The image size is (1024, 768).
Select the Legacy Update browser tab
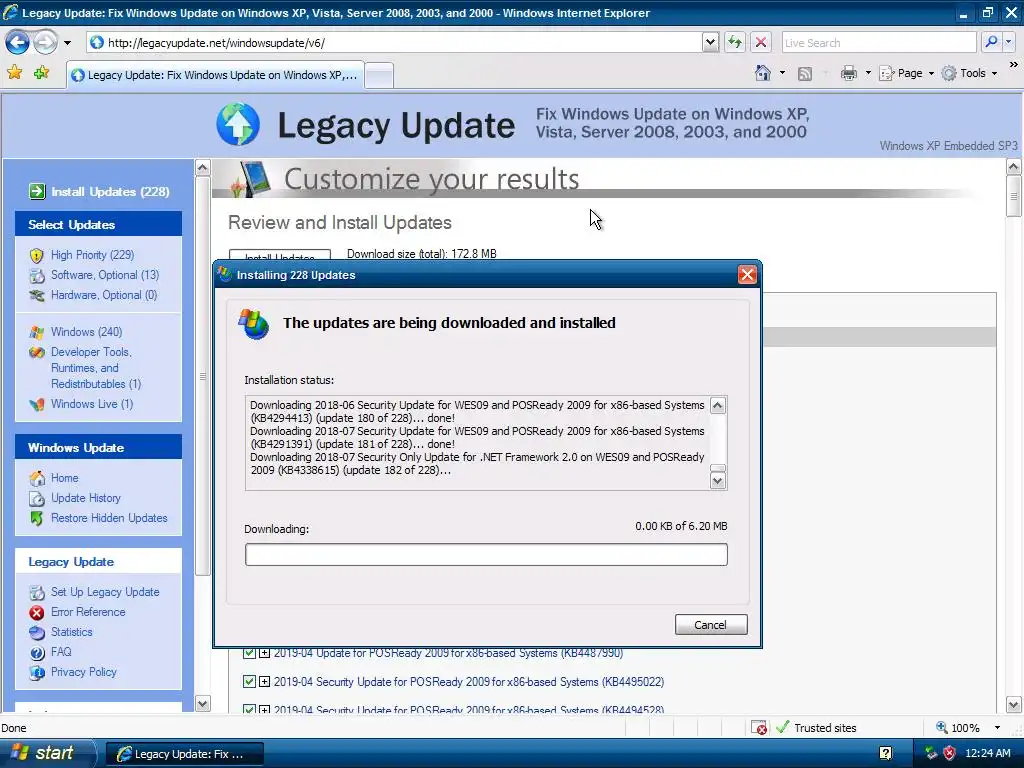[216, 75]
